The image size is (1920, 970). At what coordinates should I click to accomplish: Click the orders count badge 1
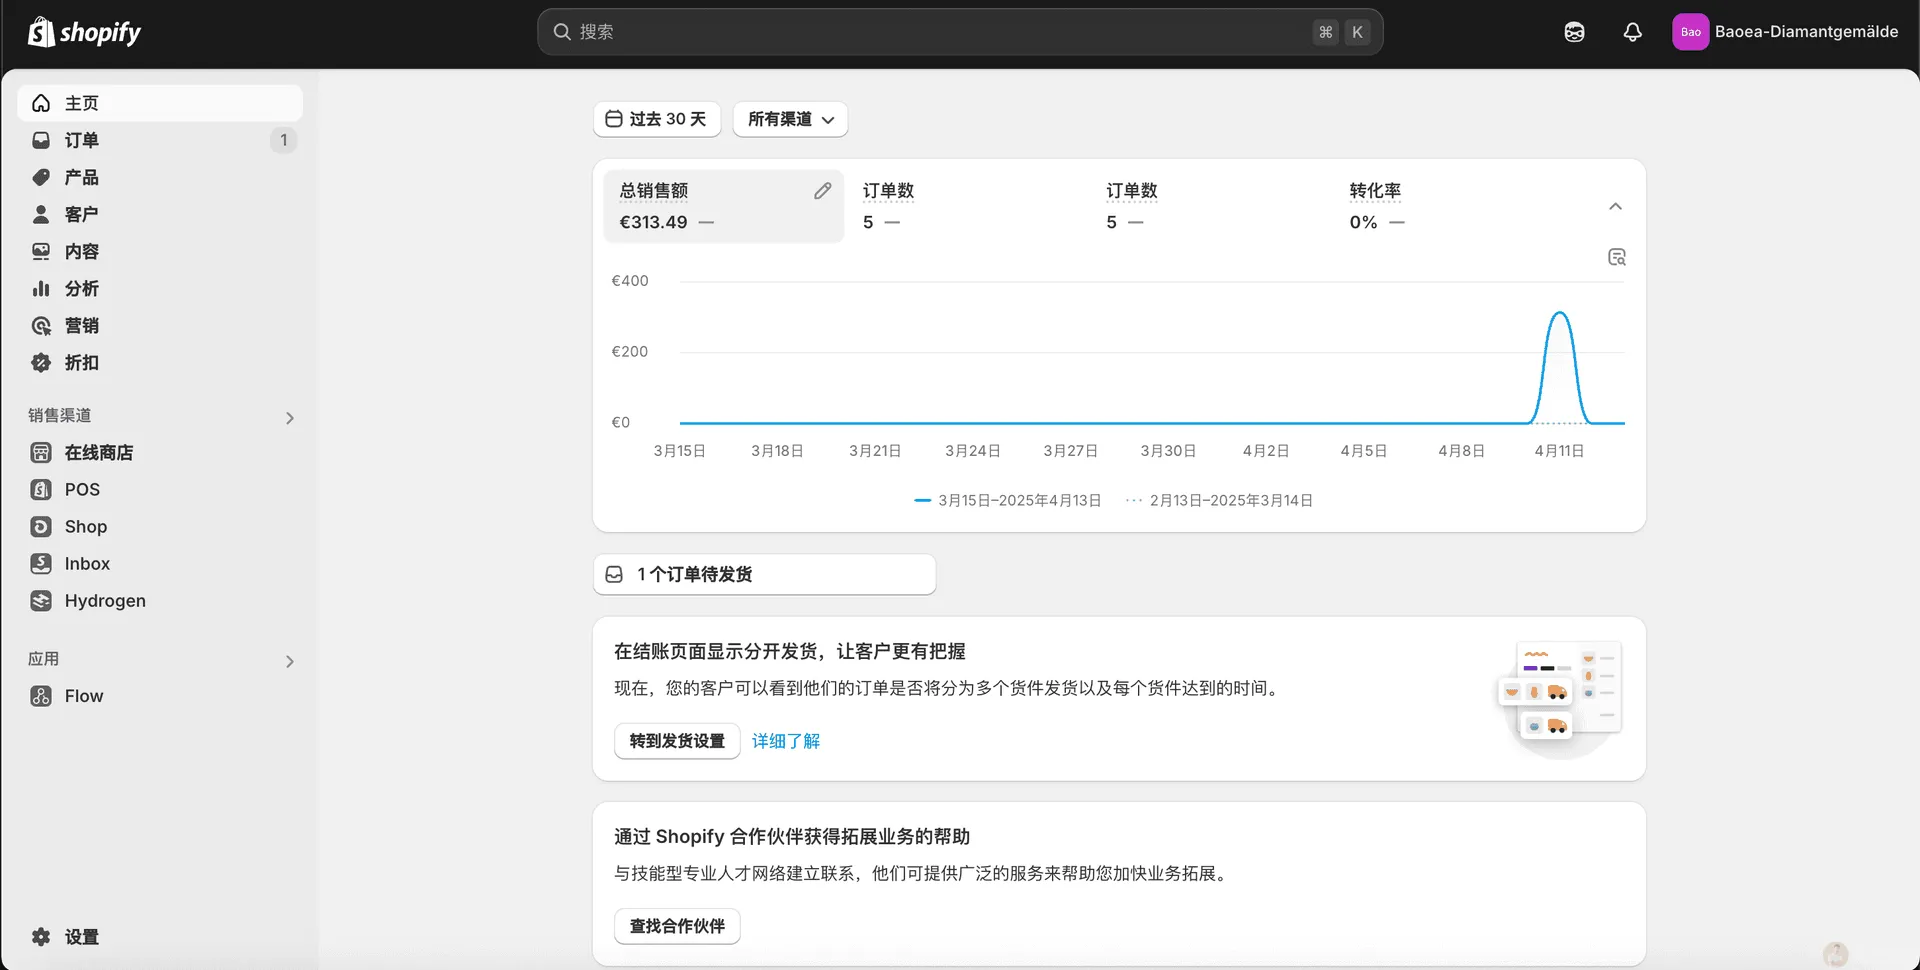(x=284, y=140)
